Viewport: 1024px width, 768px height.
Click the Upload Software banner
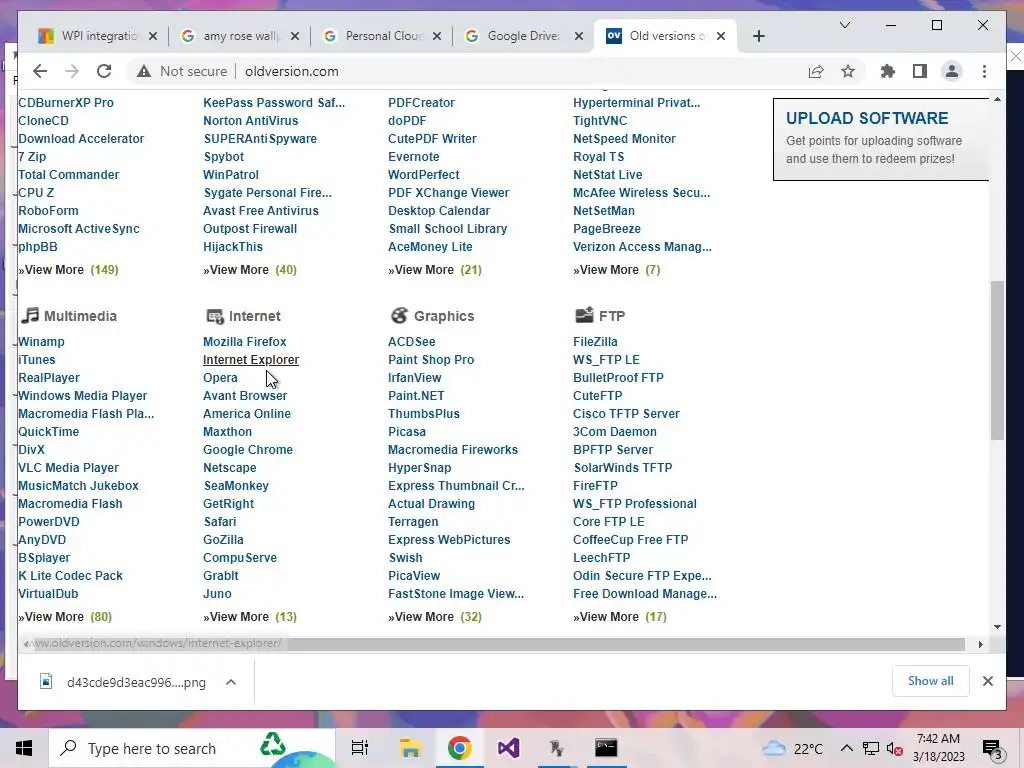point(881,139)
